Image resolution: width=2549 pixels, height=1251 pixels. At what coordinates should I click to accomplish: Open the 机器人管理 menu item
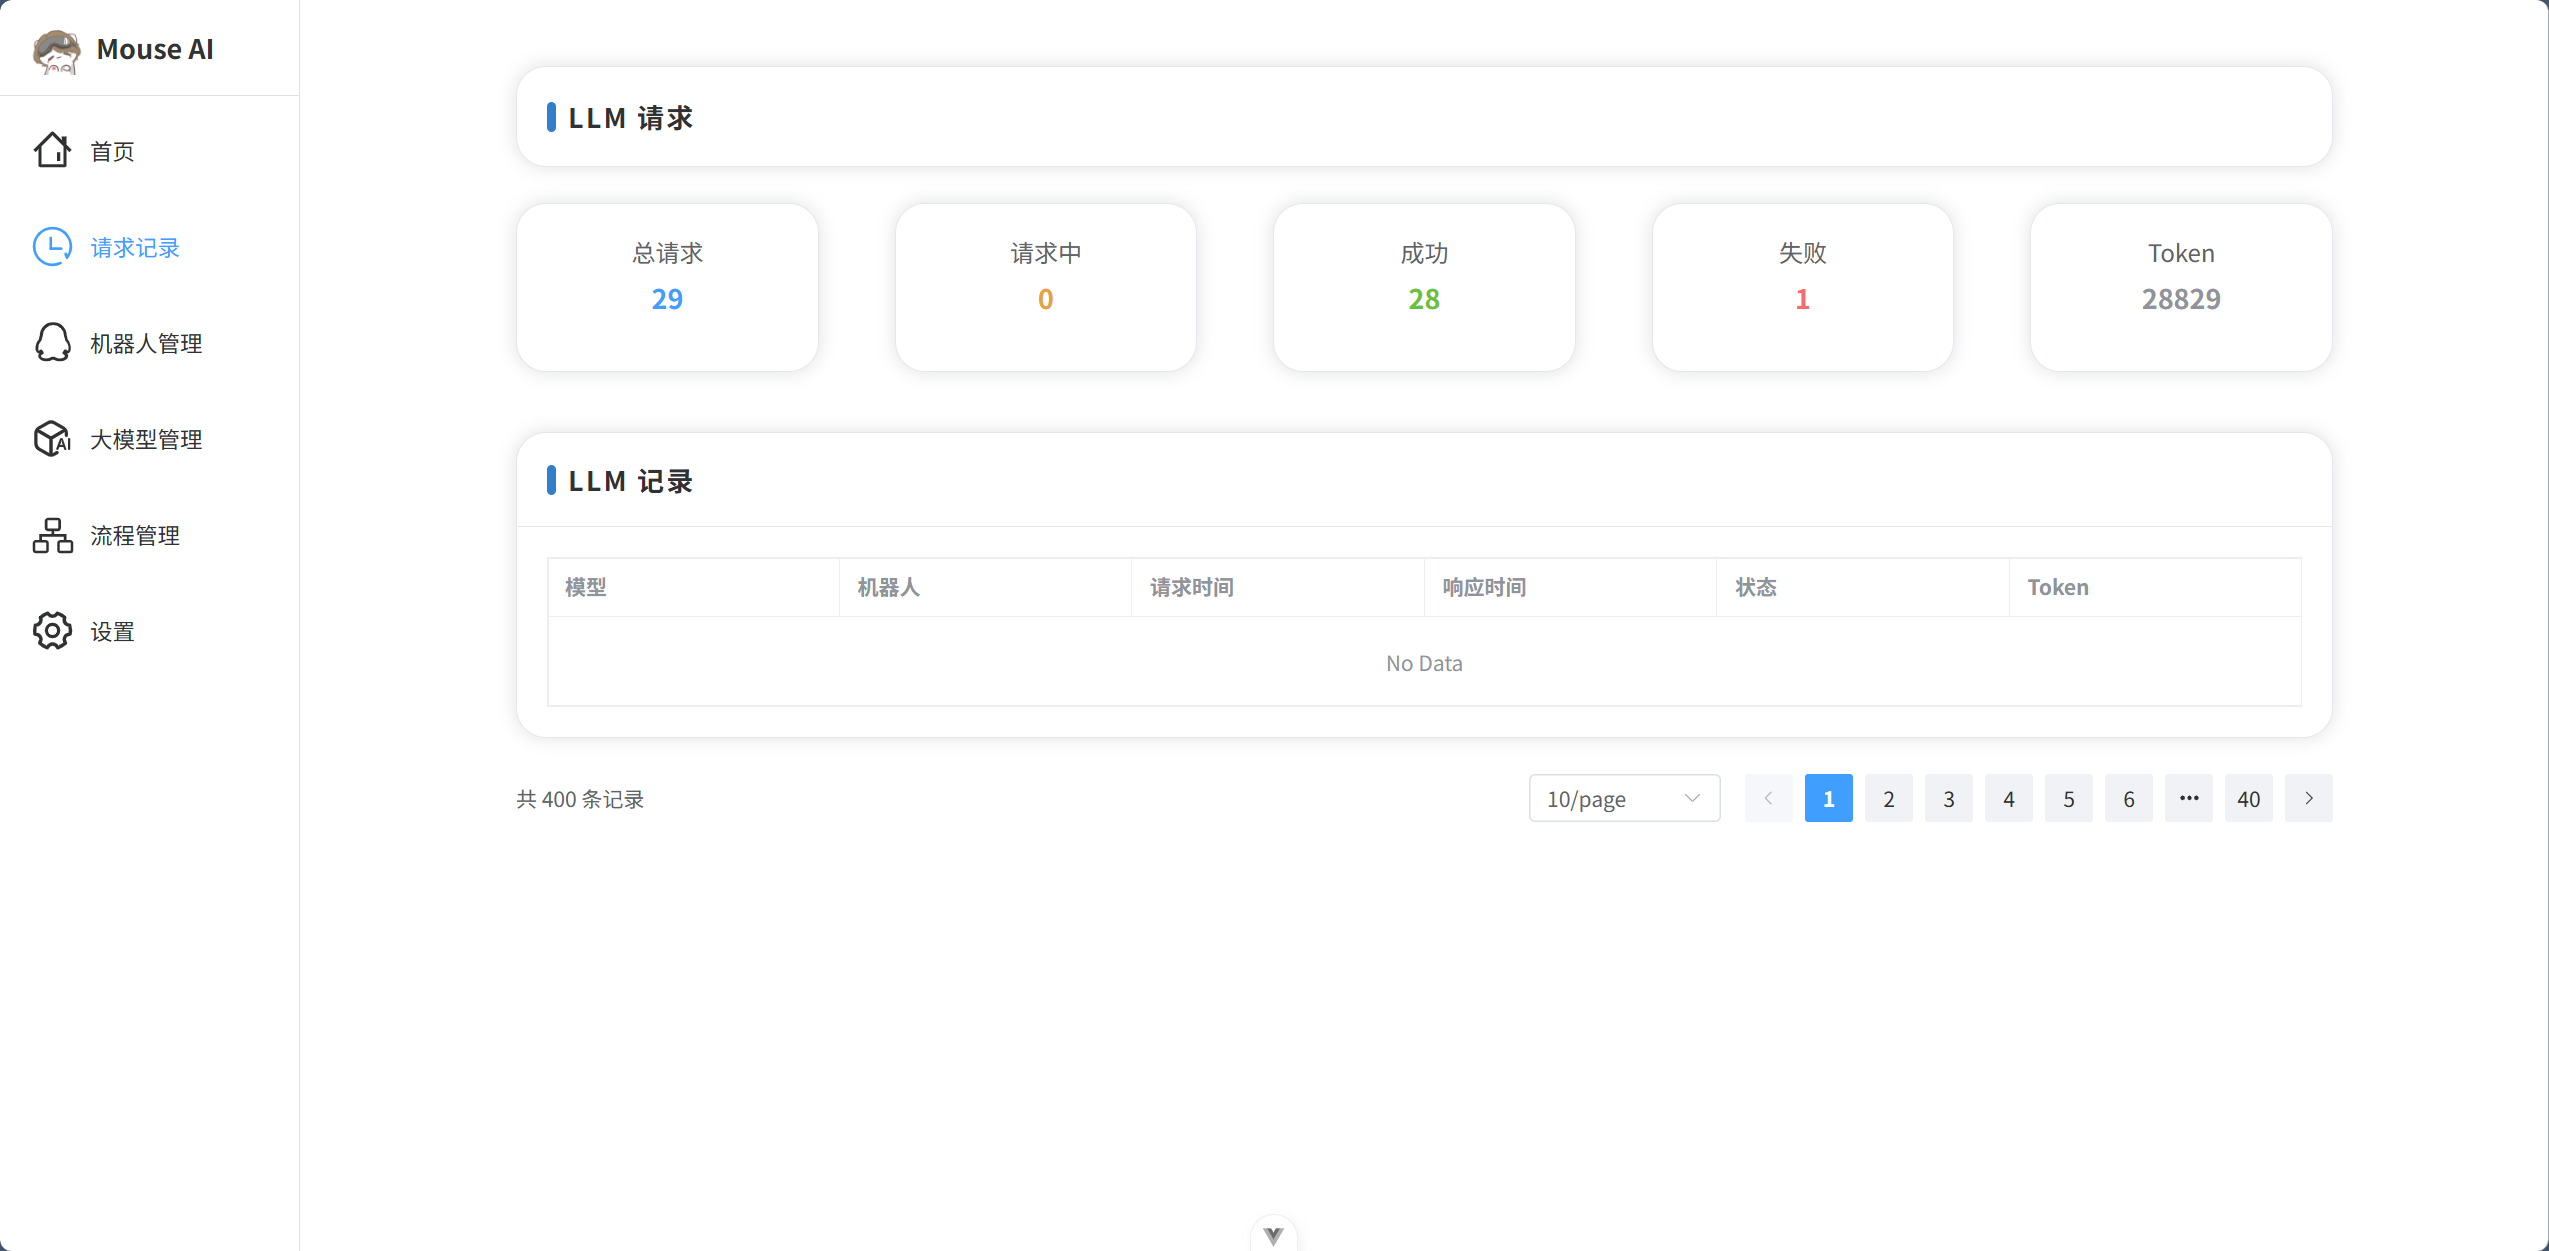(146, 343)
